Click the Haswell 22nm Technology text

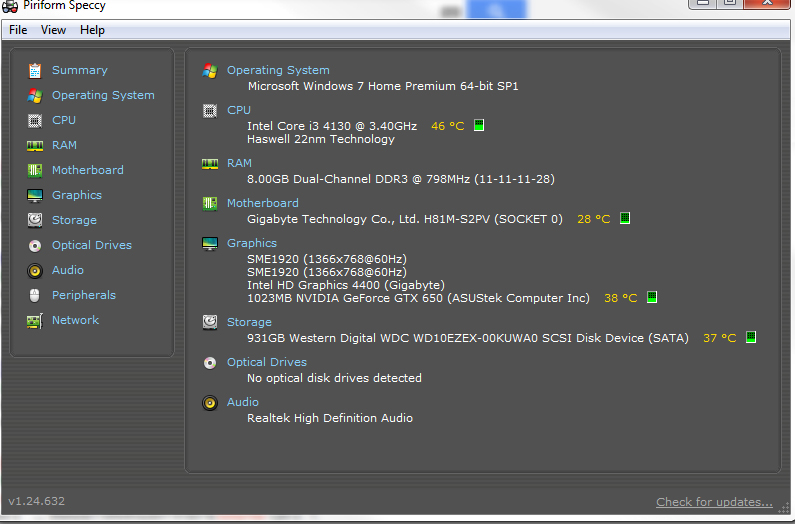coord(321,139)
